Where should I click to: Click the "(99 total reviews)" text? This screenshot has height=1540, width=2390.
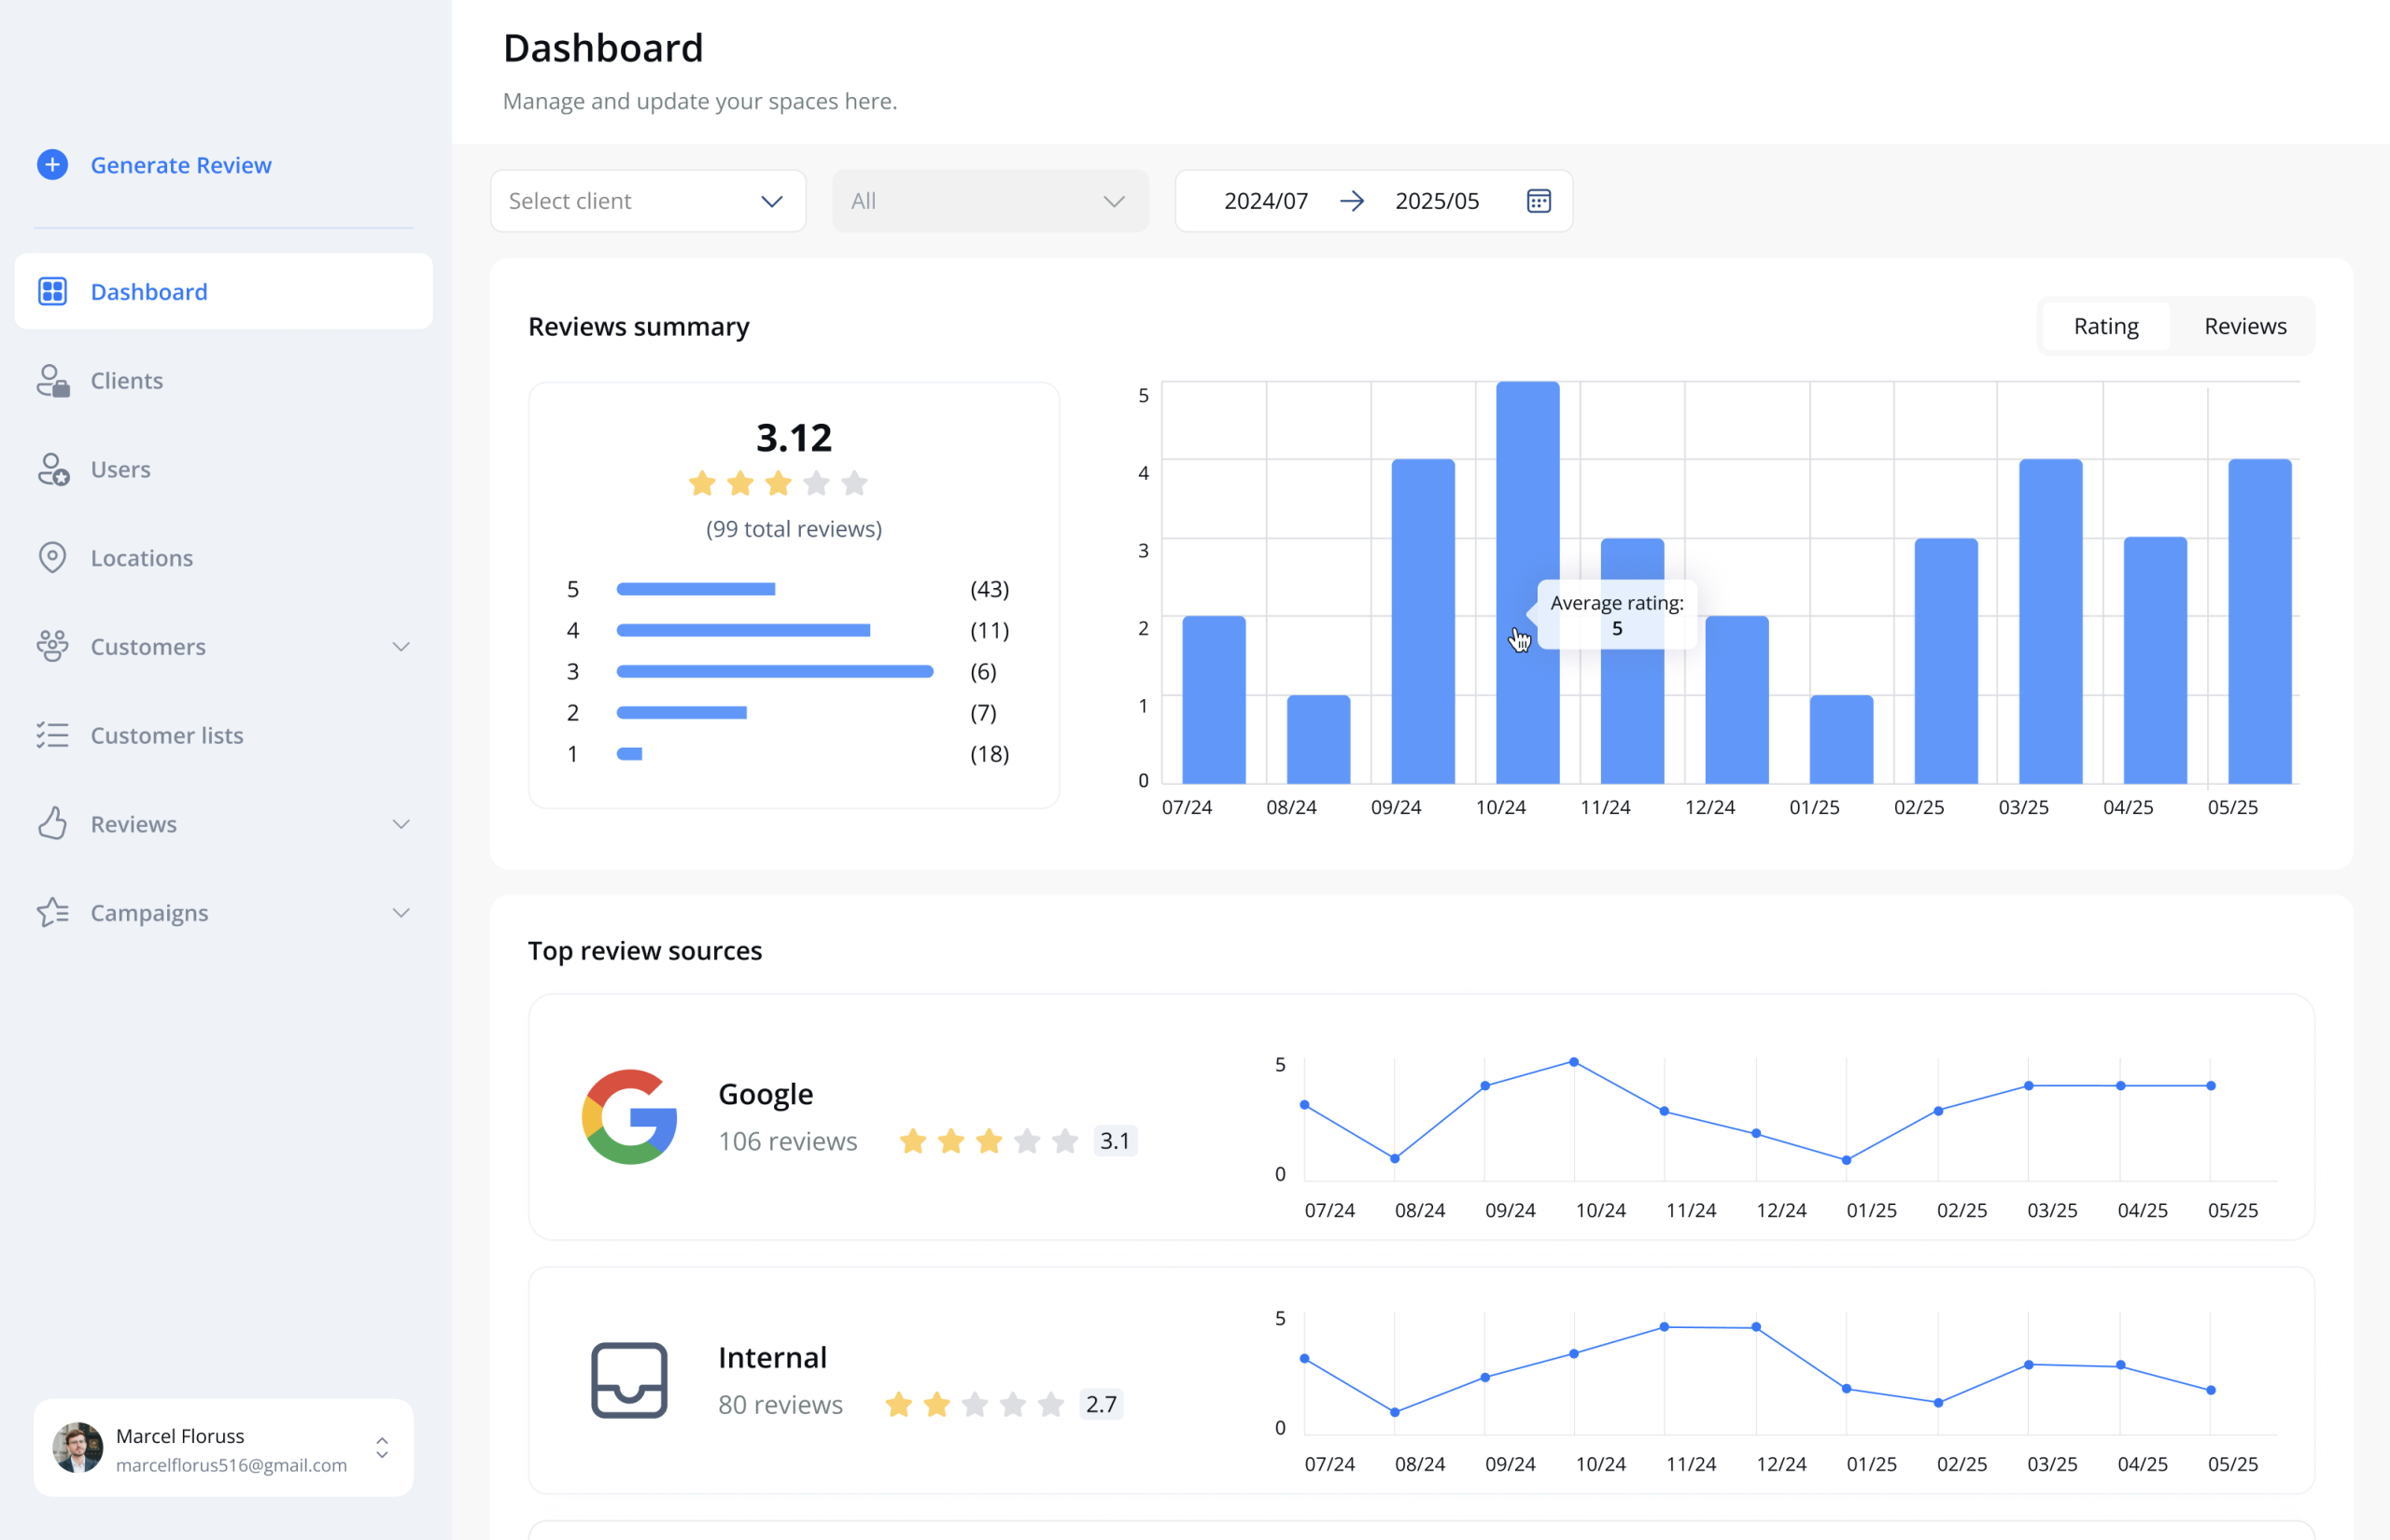pos(793,529)
